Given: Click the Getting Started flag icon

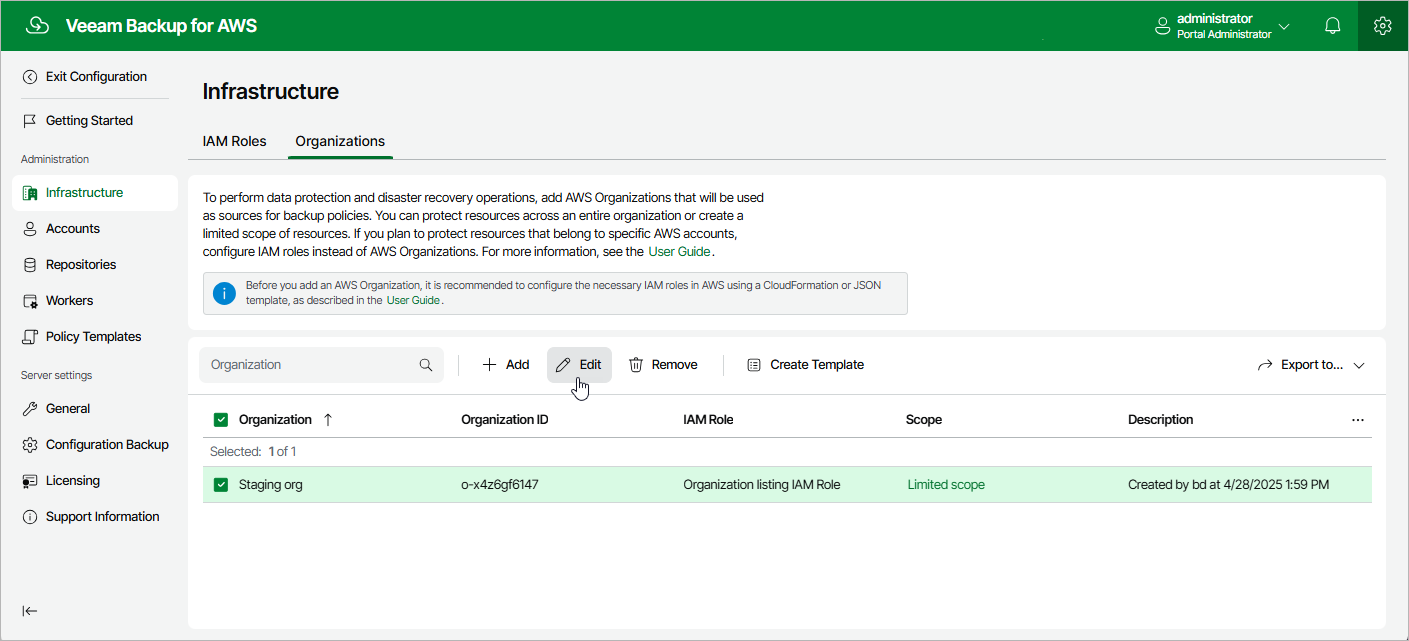Looking at the screenshot, I should (x=30, y=121).
